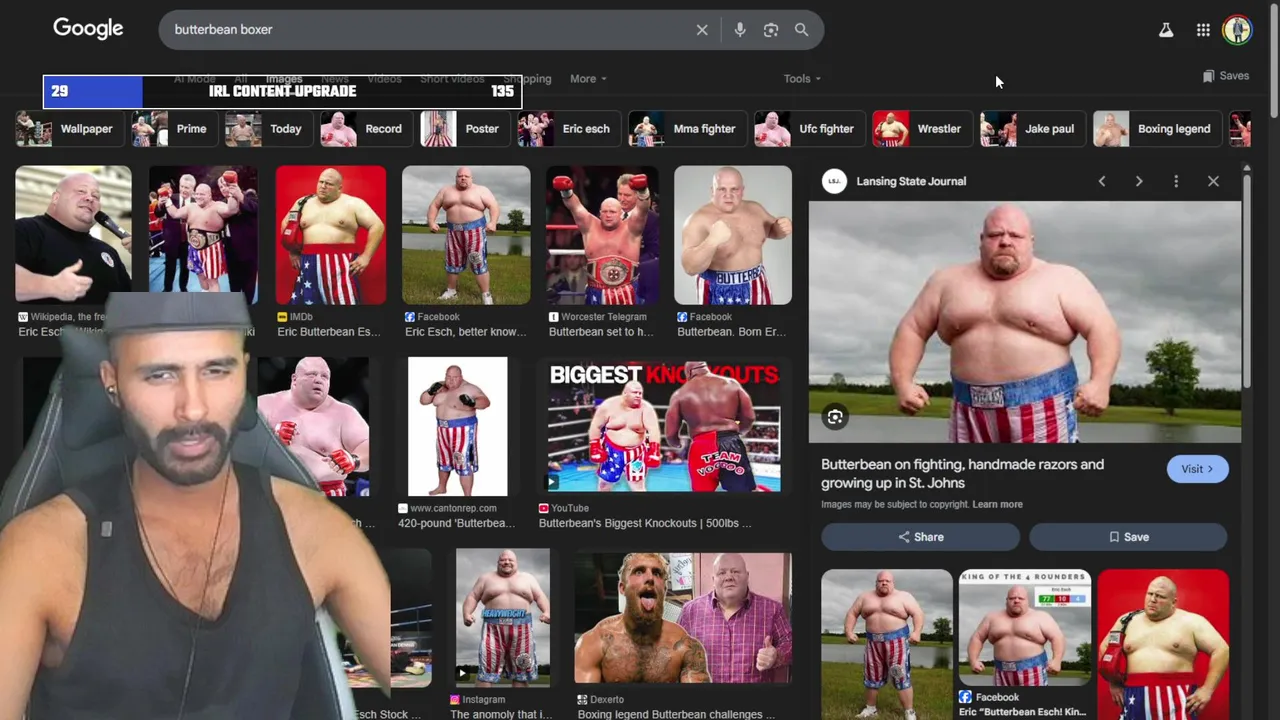The height and width of the screenshot is (720, 1280).
Task: Open Google Lens image search
Action: tap(771, 30)
